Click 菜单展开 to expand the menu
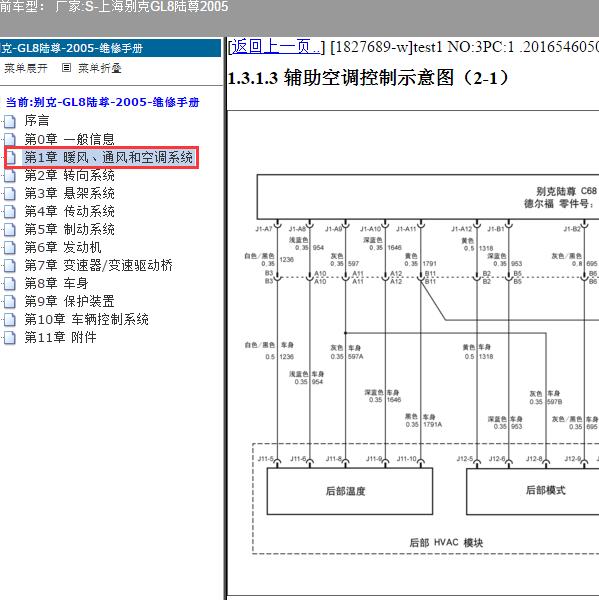The image size is (599, 600). [26, 68]
